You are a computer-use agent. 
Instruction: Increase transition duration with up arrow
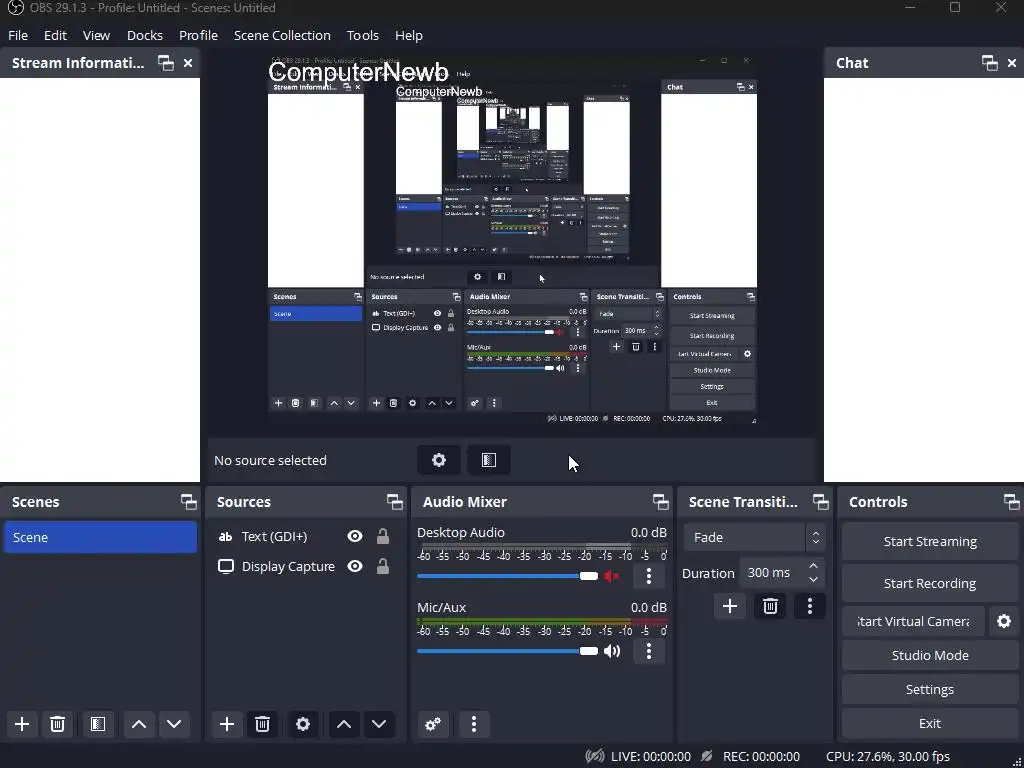[813, 566]
